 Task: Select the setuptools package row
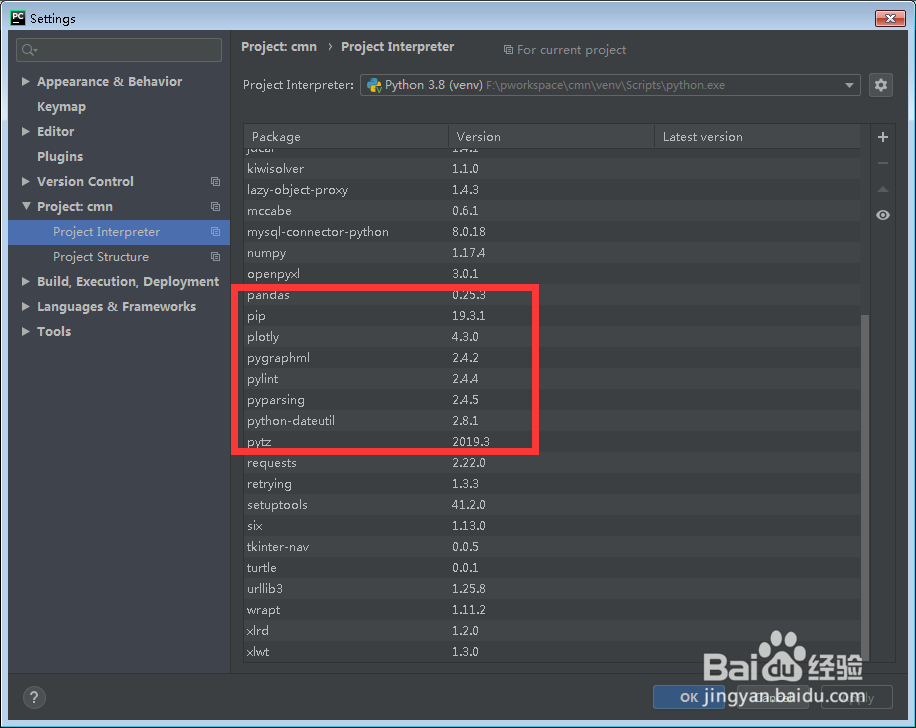(x=551, y=505)
